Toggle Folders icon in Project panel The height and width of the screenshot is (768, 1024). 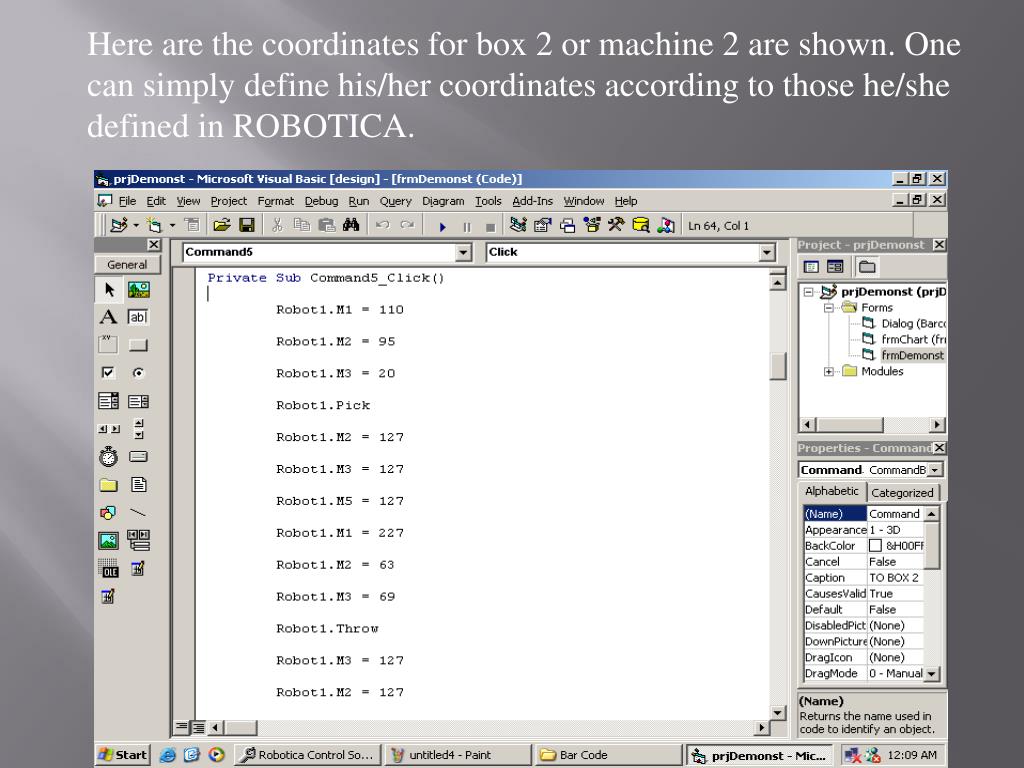(867, 266)
